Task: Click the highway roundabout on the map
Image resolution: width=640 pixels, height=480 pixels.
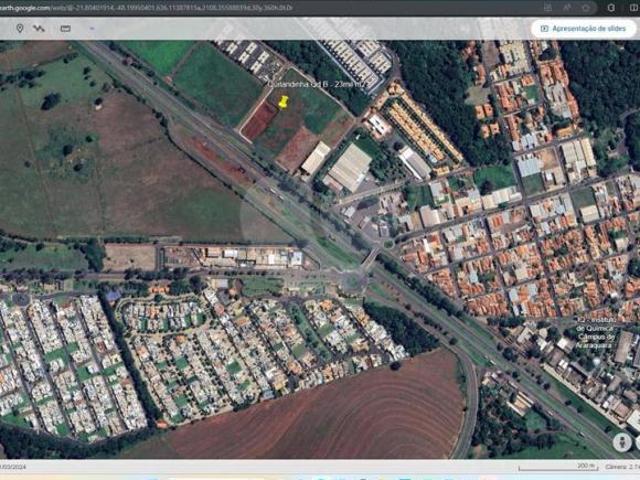Action: (353, 281)
